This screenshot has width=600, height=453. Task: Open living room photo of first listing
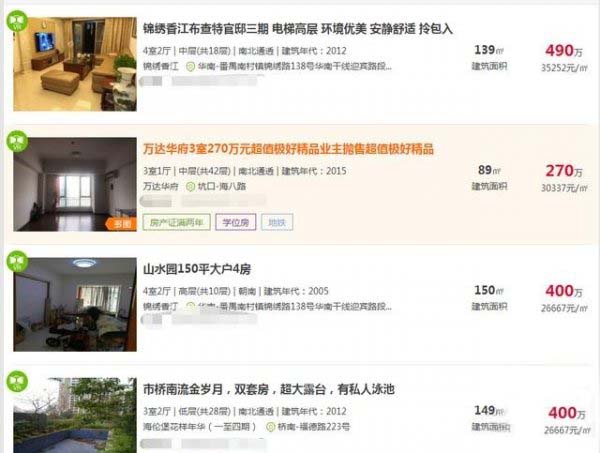coord(75,64)
